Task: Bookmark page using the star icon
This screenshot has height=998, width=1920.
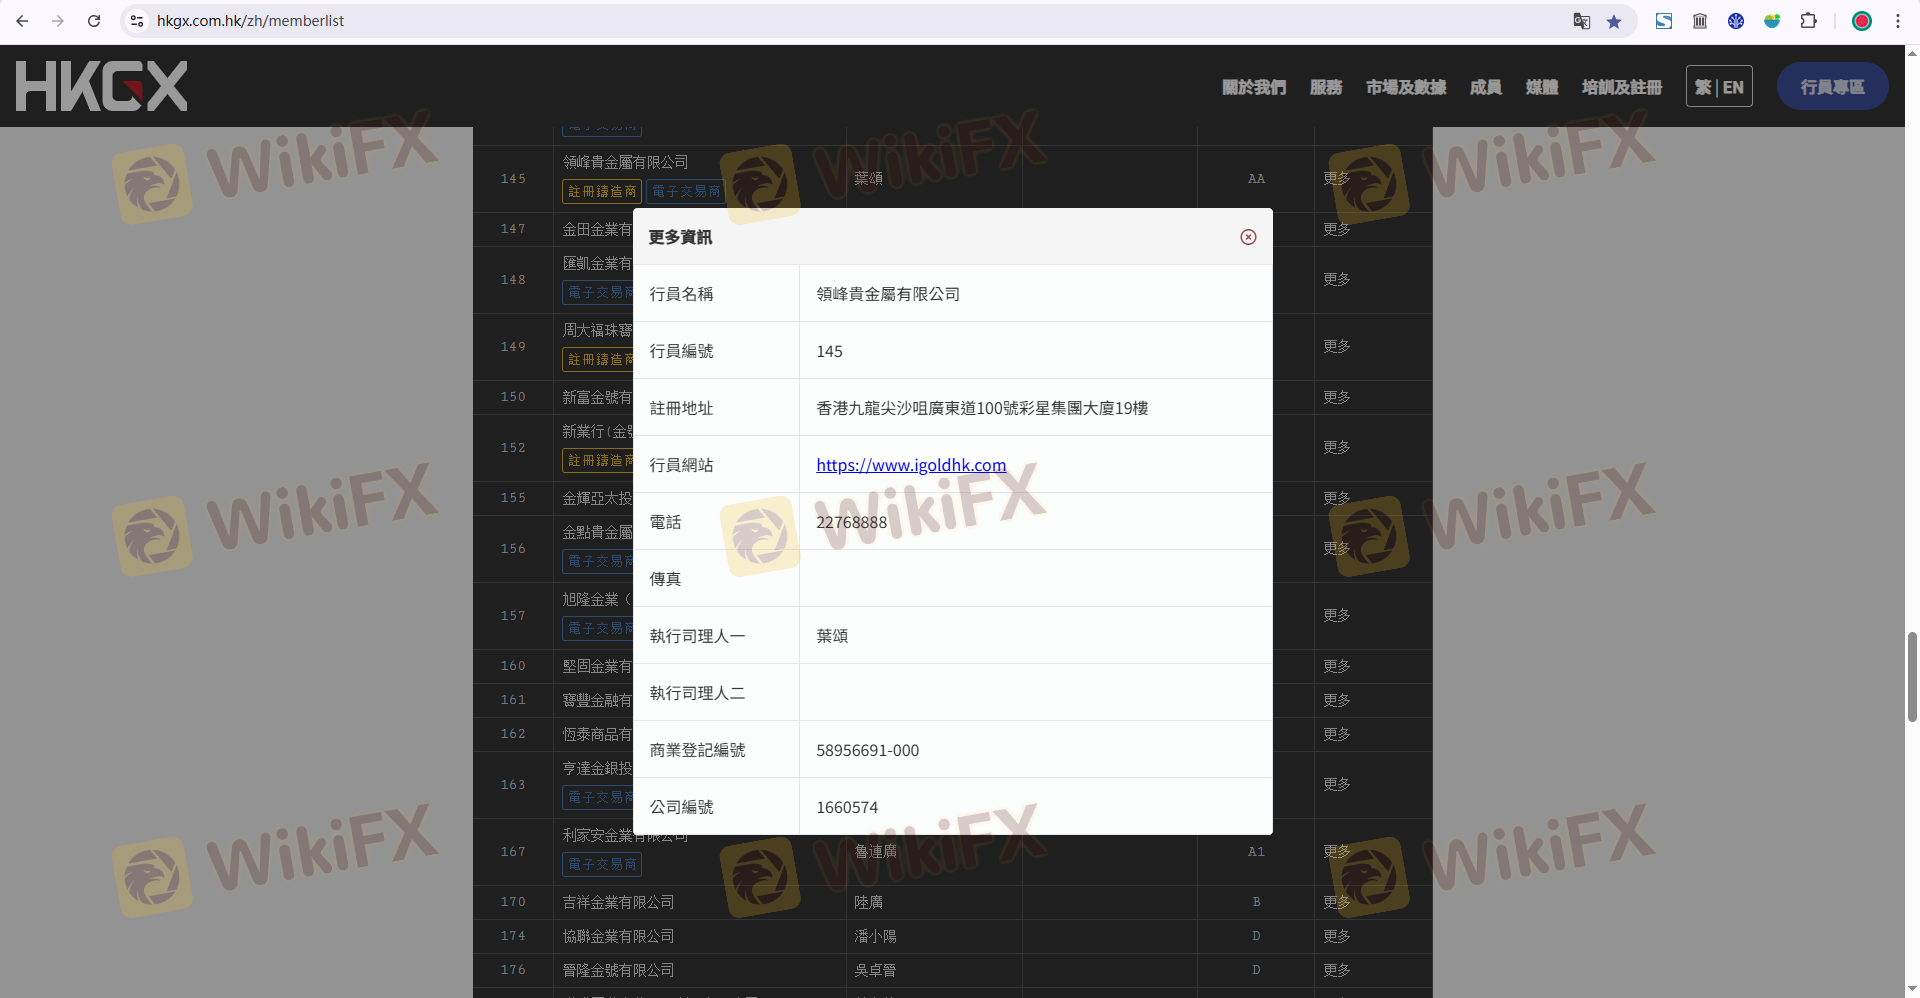Action: tap(1614, 21)
